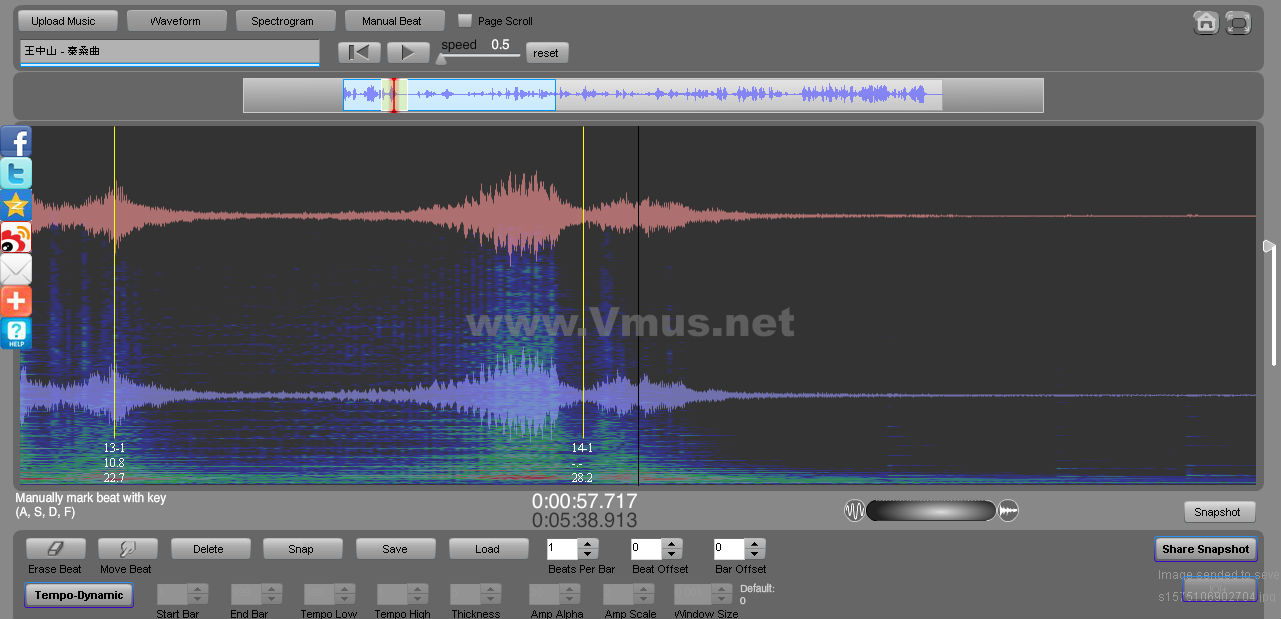Open the Help question mark icon
Image resolution: width=1281 pixels, height=619 pixels.
[16, 333]
